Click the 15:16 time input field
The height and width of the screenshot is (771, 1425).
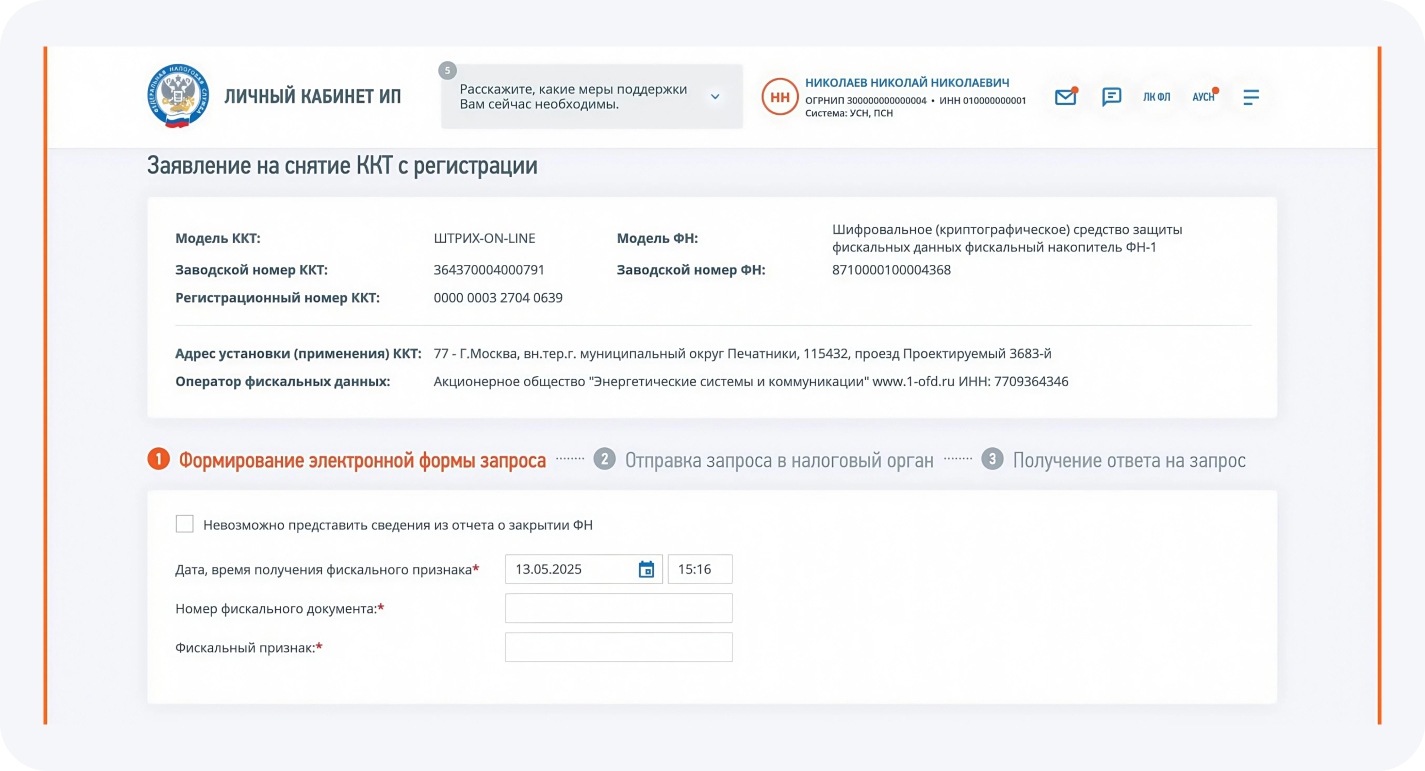[x=699, y=569]
